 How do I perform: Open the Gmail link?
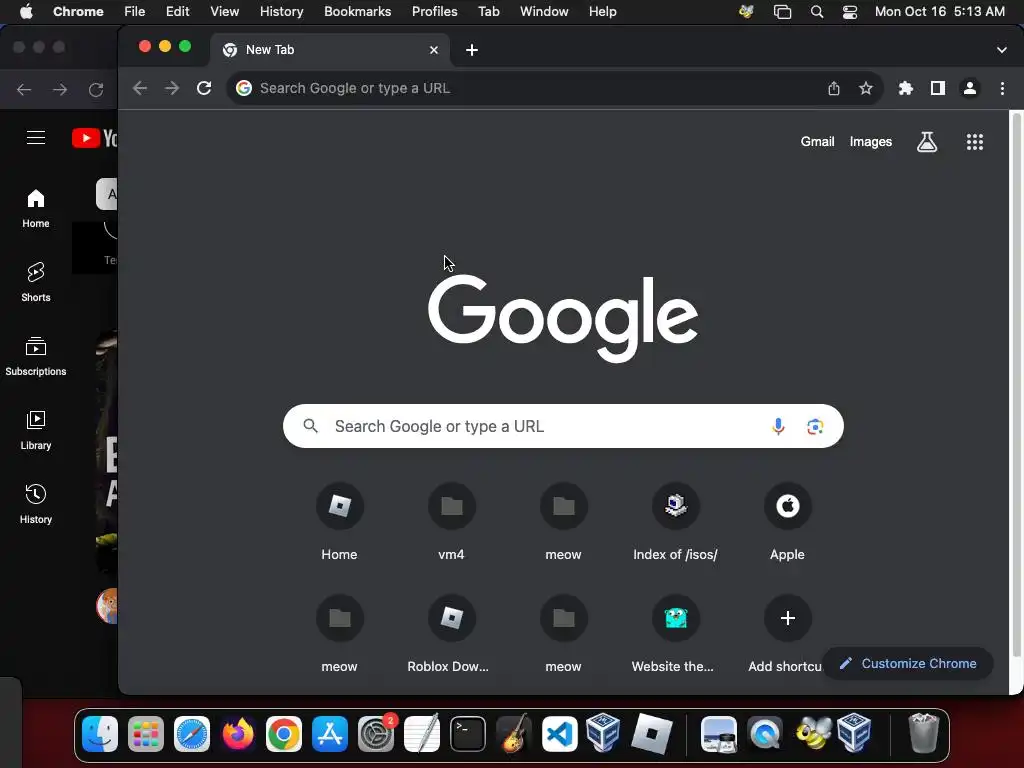pyautogui.click(x=818, y=142)
